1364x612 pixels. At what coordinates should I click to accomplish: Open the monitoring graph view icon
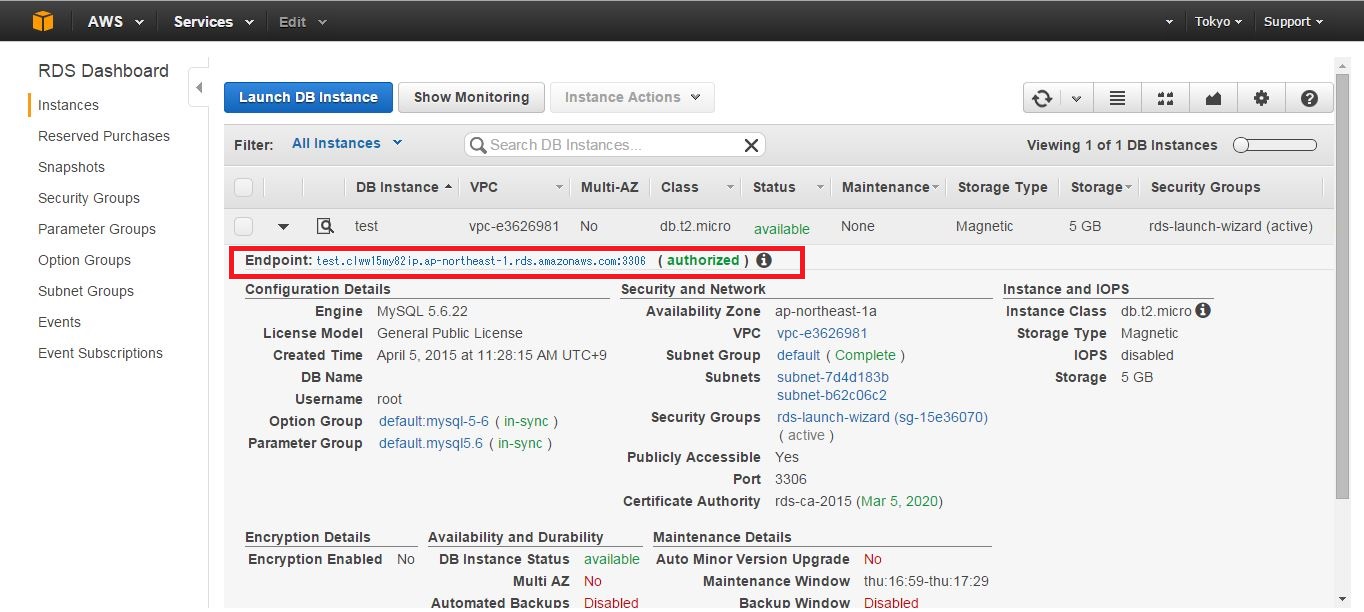[x=1213, y=98]
